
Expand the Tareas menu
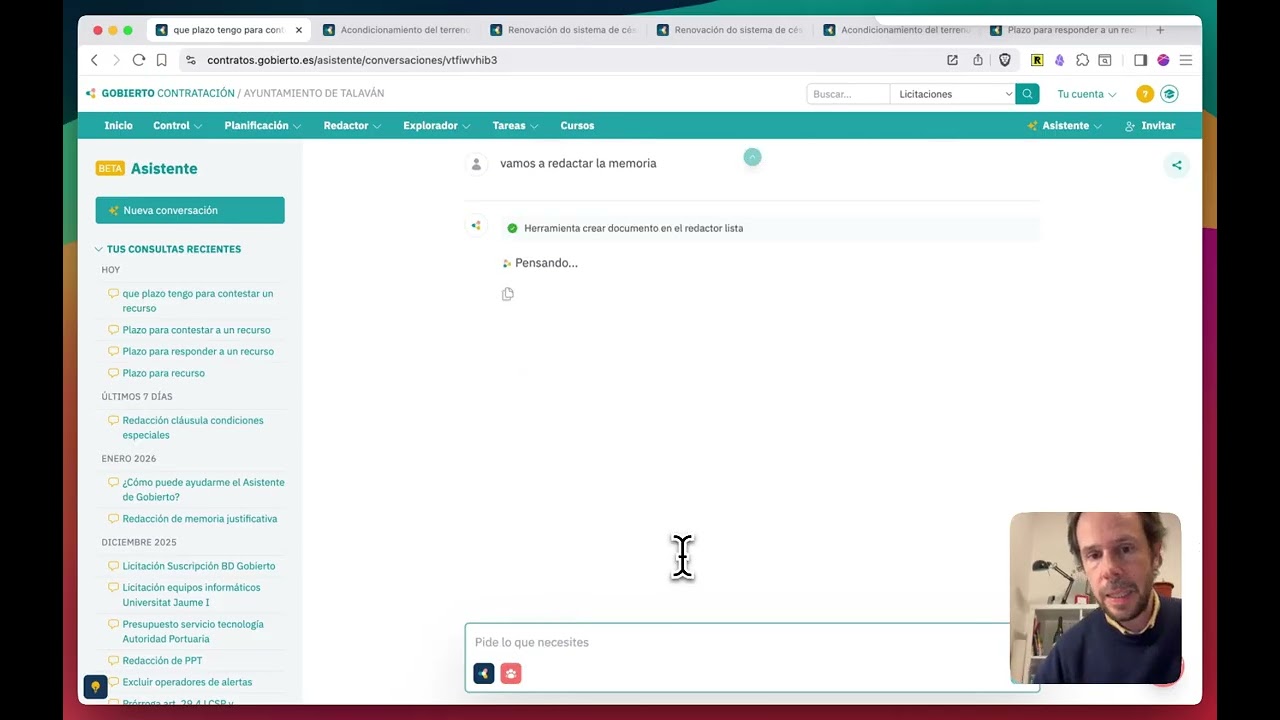tap(515, 126)
